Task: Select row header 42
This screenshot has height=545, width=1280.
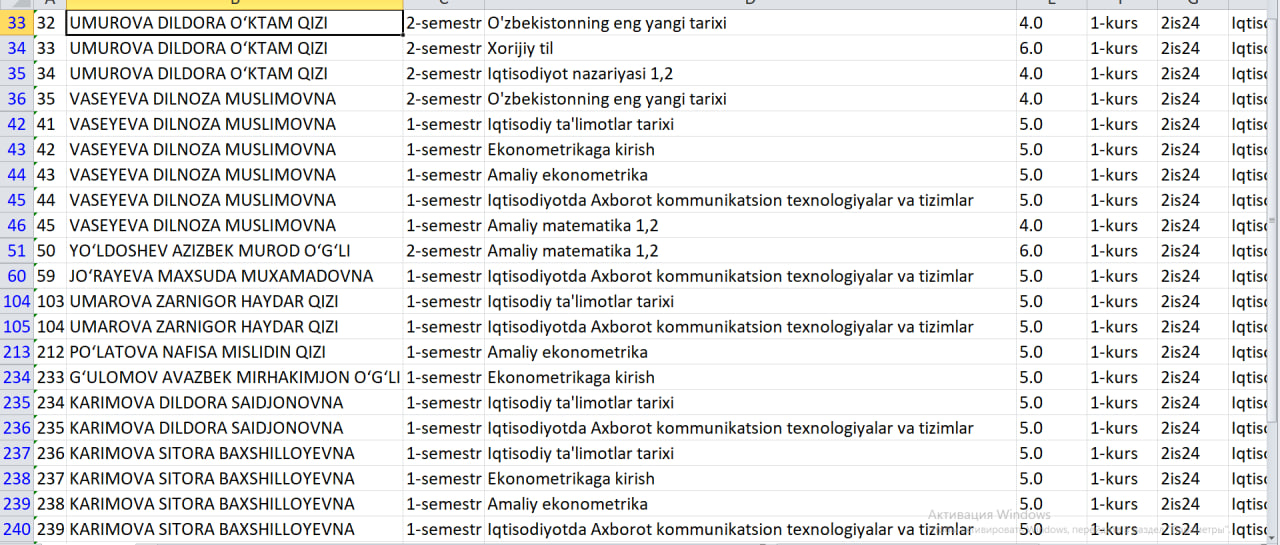Action: pos(16,124)
